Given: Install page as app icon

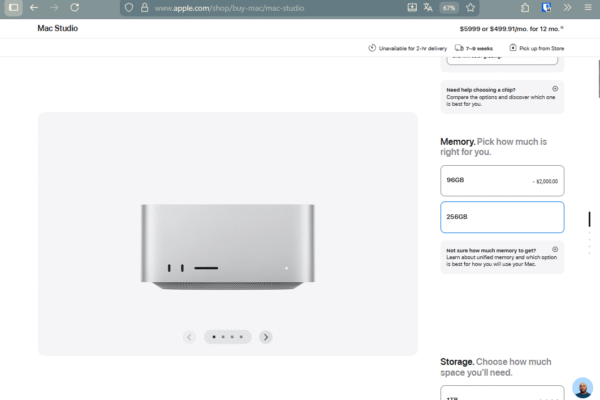Looking at the screenshot, I should [x=412, y=7].
